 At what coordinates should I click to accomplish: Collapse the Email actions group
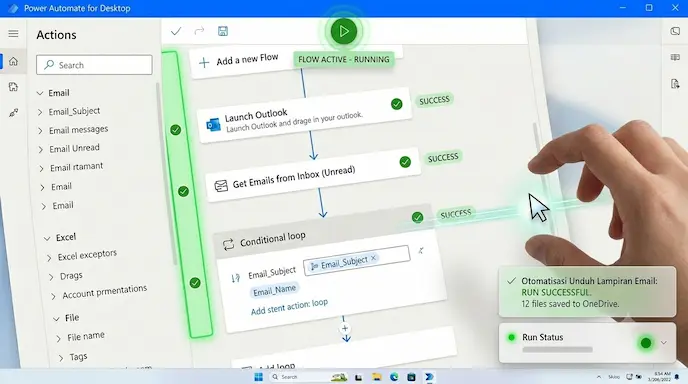40,93
